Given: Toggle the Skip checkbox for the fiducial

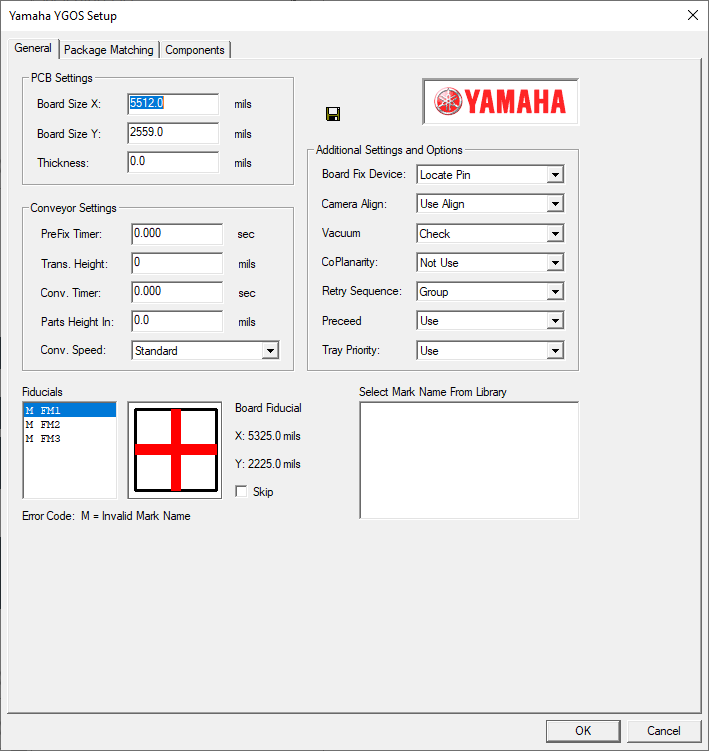Looking at the screenshot, I should tap(241, 491).
